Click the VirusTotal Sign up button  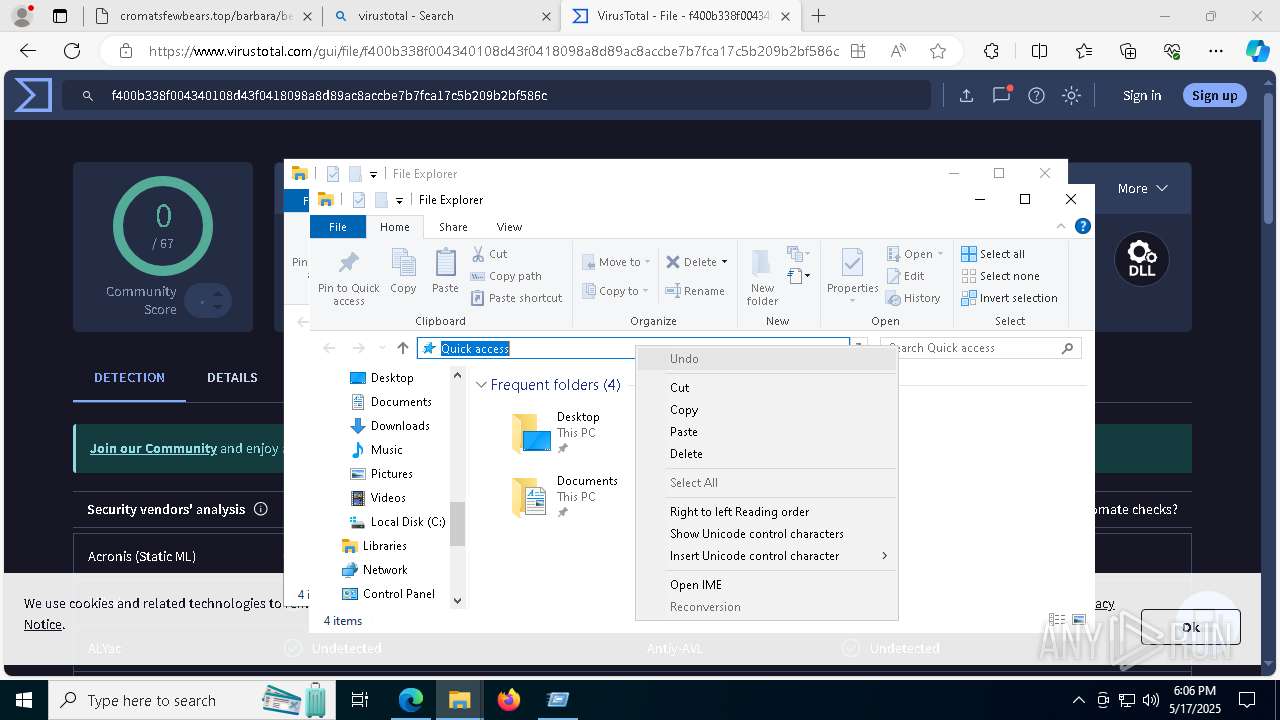[1214, 96]
